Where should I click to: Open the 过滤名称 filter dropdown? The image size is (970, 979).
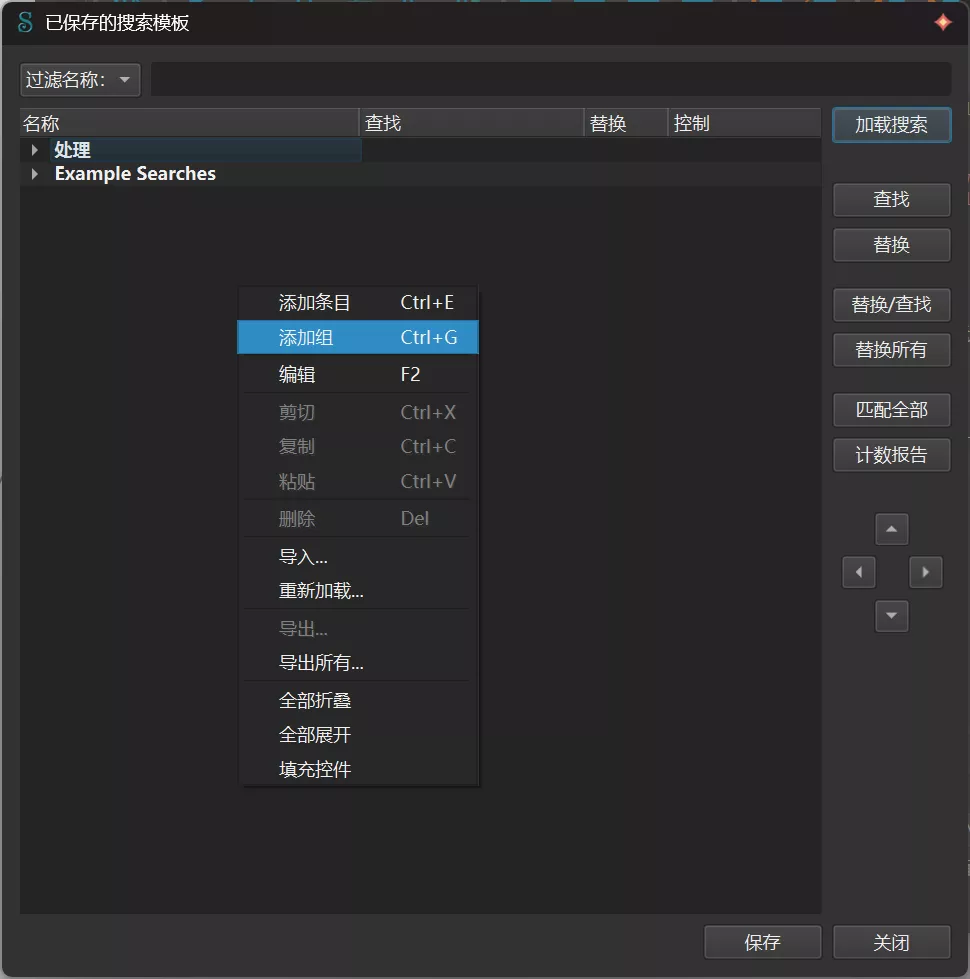click(x=80, y=80)
